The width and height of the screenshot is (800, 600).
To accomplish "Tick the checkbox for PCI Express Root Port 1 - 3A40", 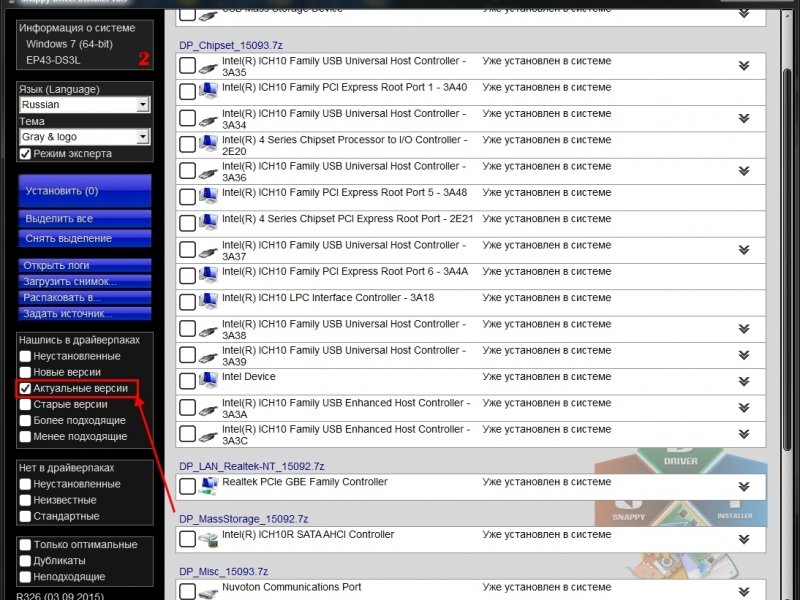I will pyautogui.click(x=187, y=92).
